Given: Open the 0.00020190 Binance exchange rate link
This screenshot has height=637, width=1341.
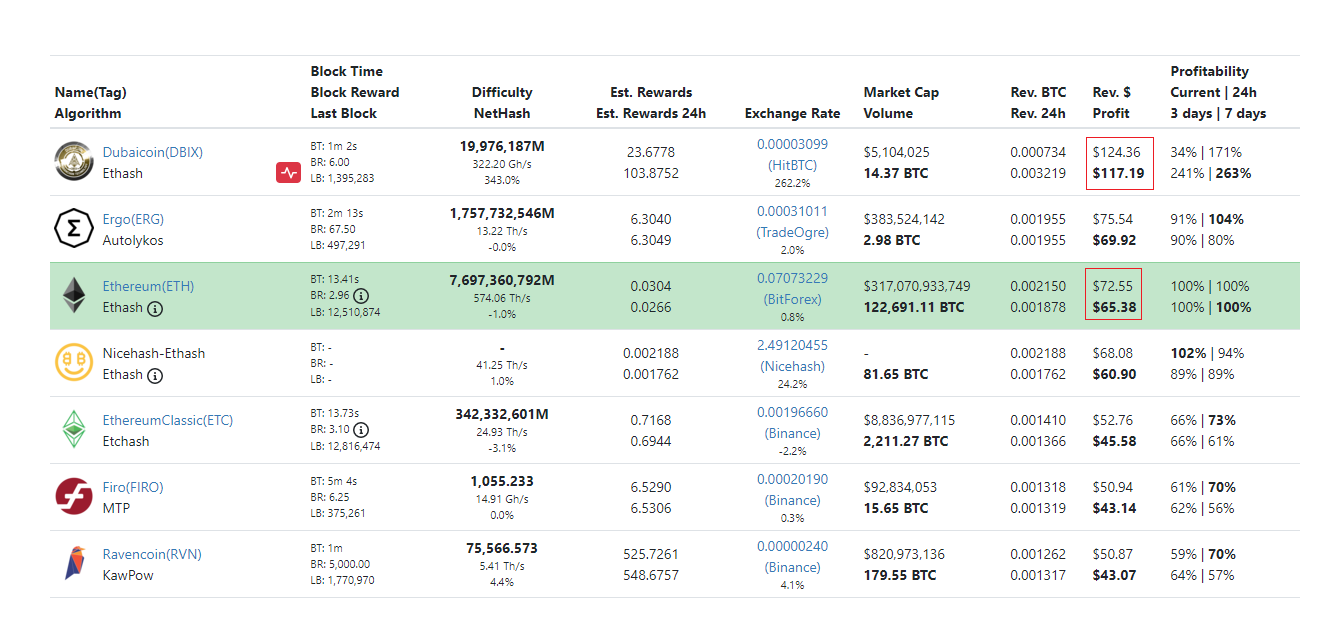Looking at the screenshot, I should coord(792,489).
